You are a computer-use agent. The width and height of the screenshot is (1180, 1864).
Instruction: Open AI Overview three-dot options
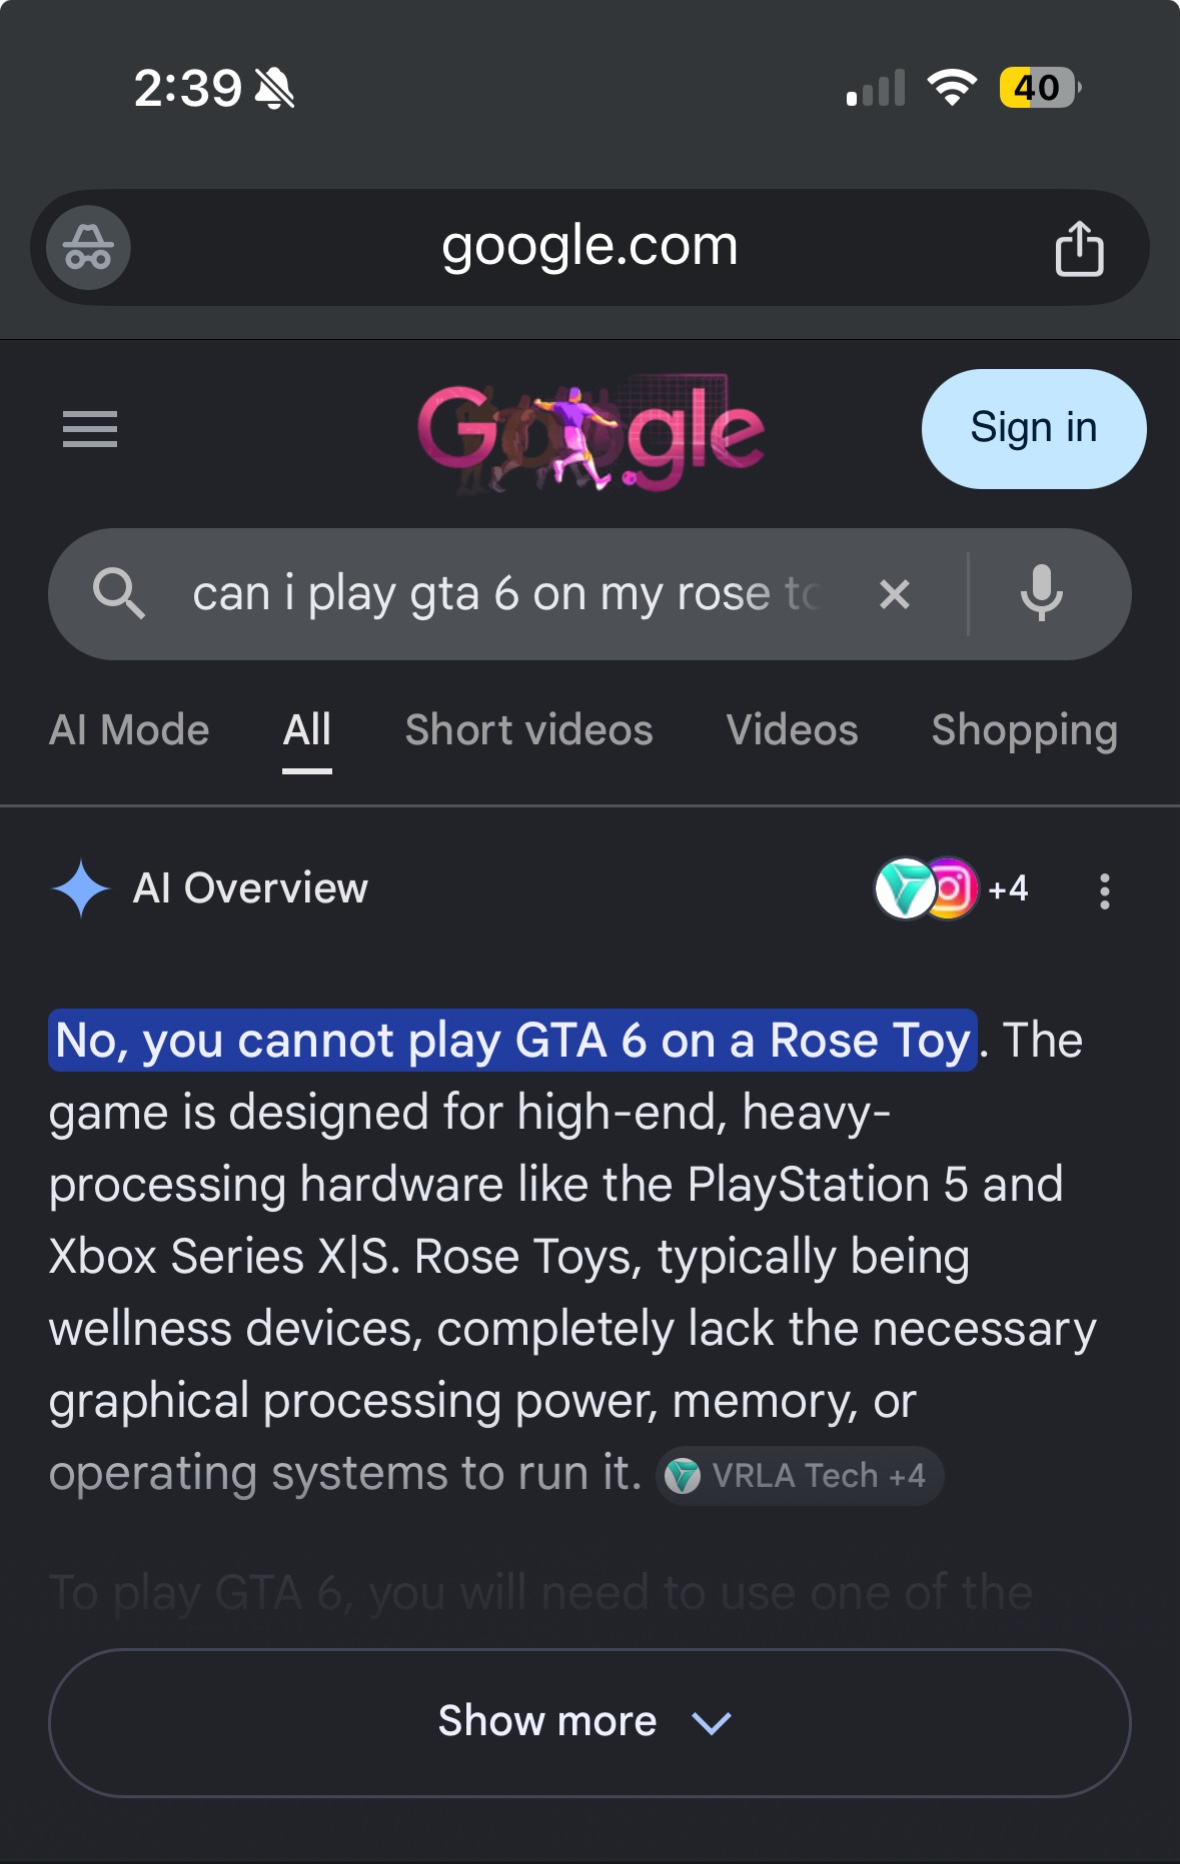(x=1104, y=890)
